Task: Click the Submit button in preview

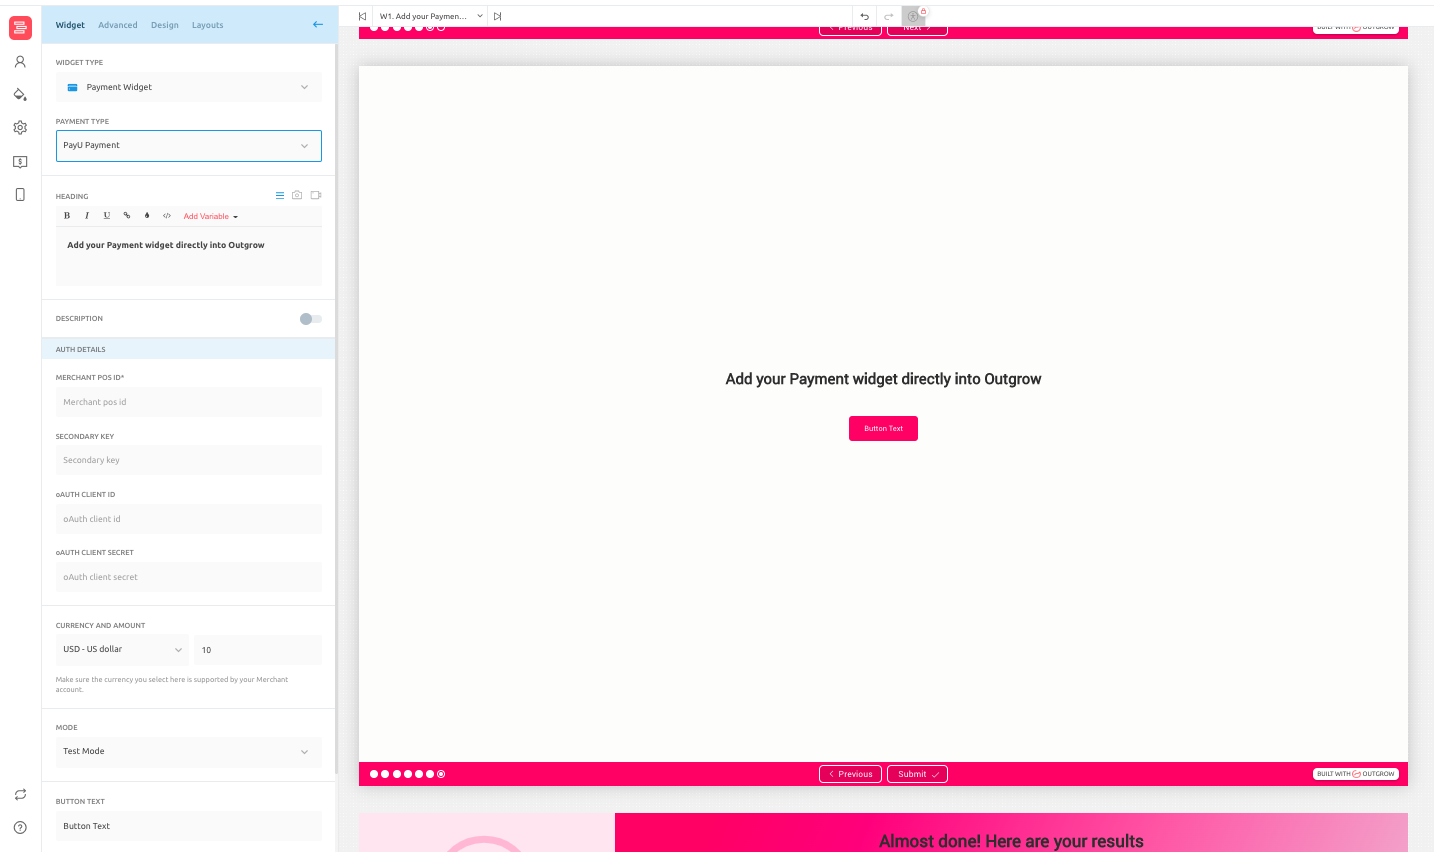Action: pyautogui.click(x=917, y=774)
